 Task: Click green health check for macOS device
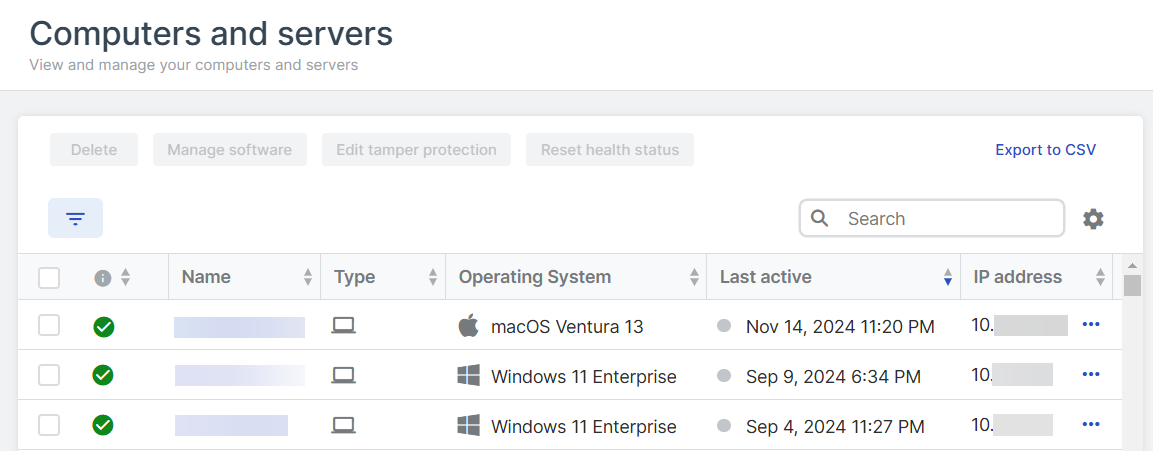102,326
